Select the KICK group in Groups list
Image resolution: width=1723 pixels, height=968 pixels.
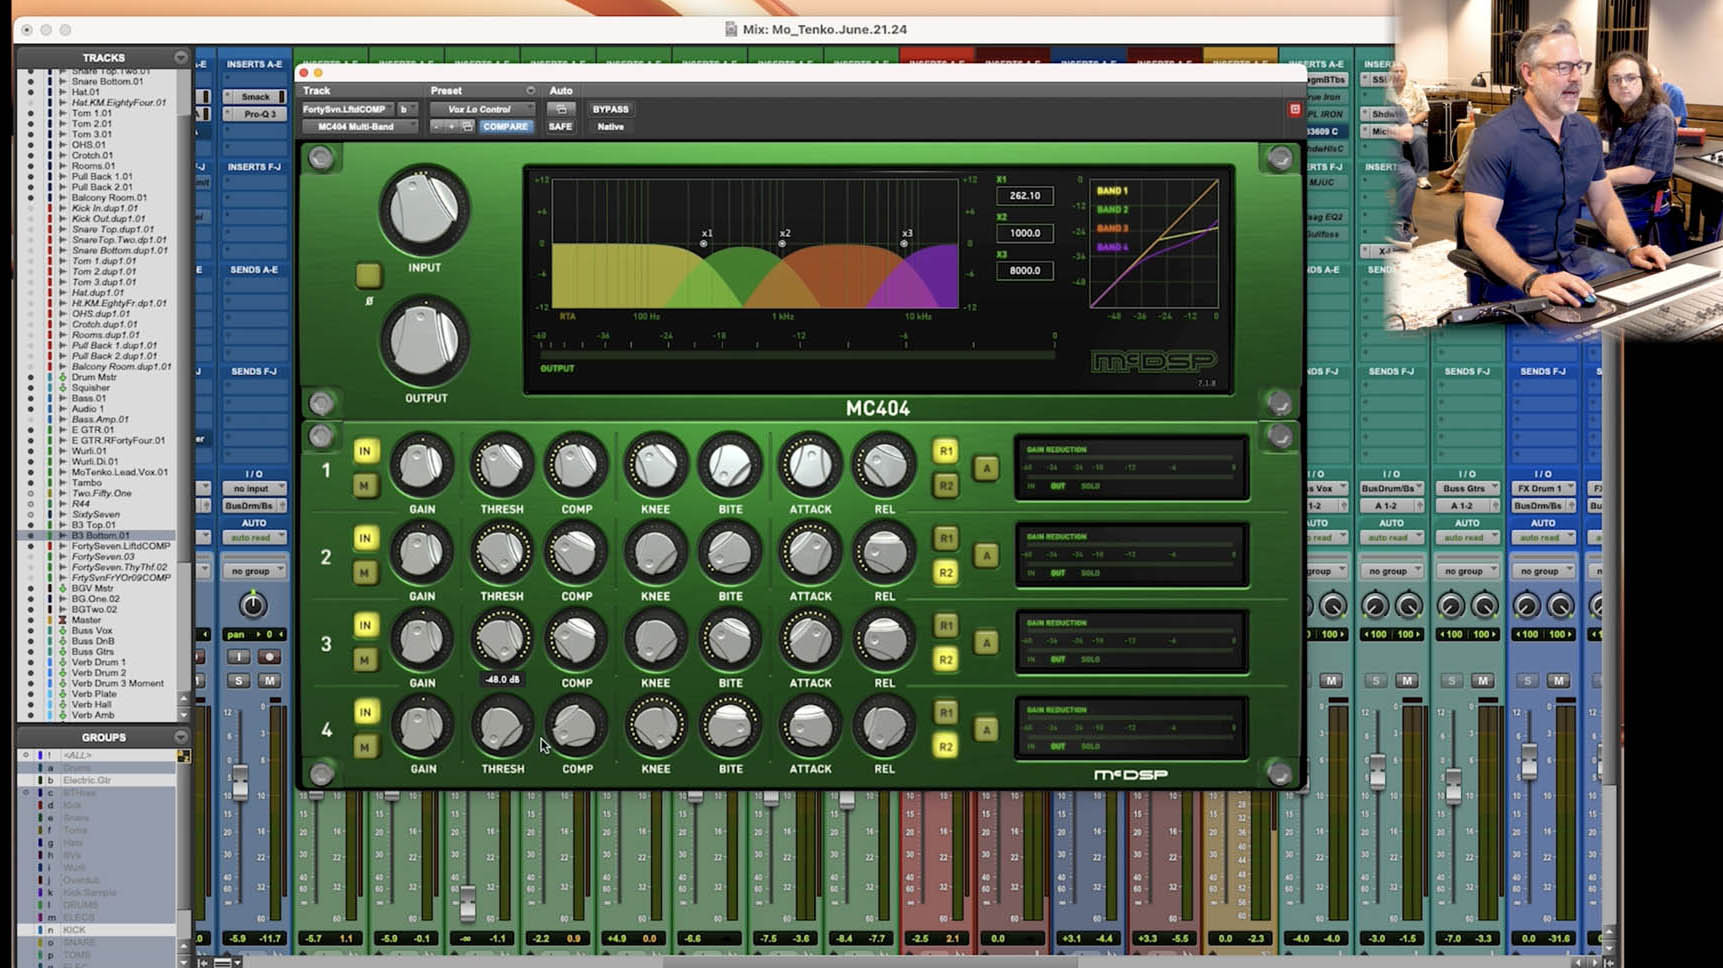point(75,930)
